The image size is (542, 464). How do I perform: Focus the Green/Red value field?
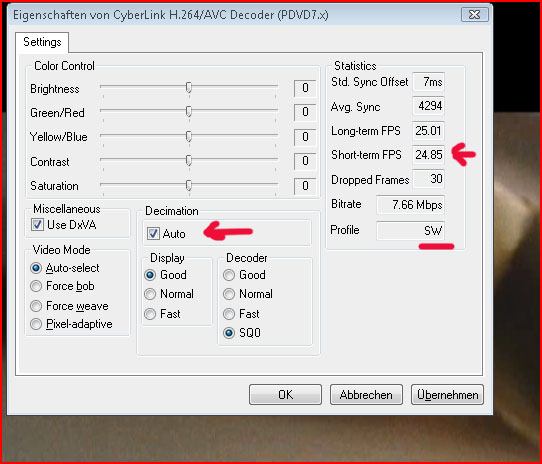coord(305,112)
